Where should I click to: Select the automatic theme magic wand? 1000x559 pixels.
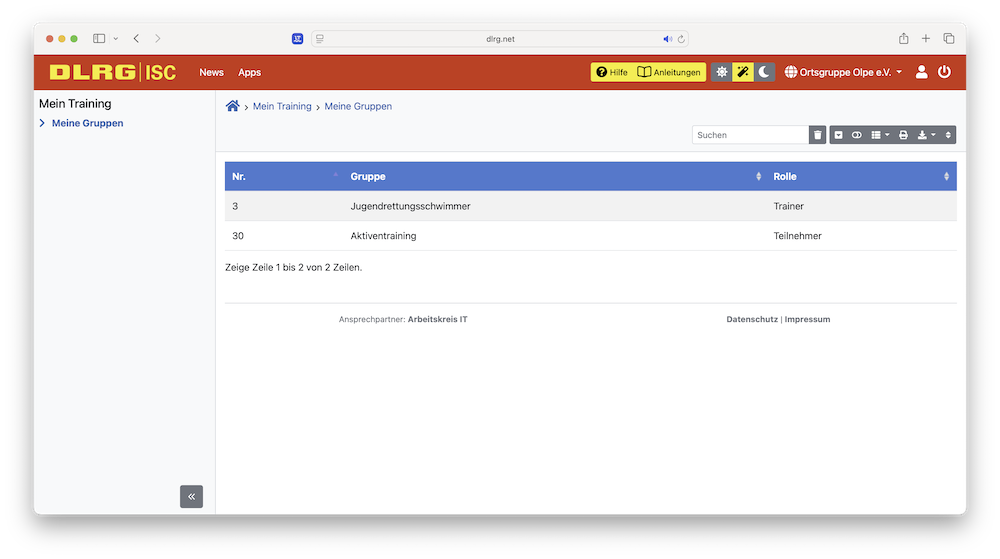click(742, 72)
